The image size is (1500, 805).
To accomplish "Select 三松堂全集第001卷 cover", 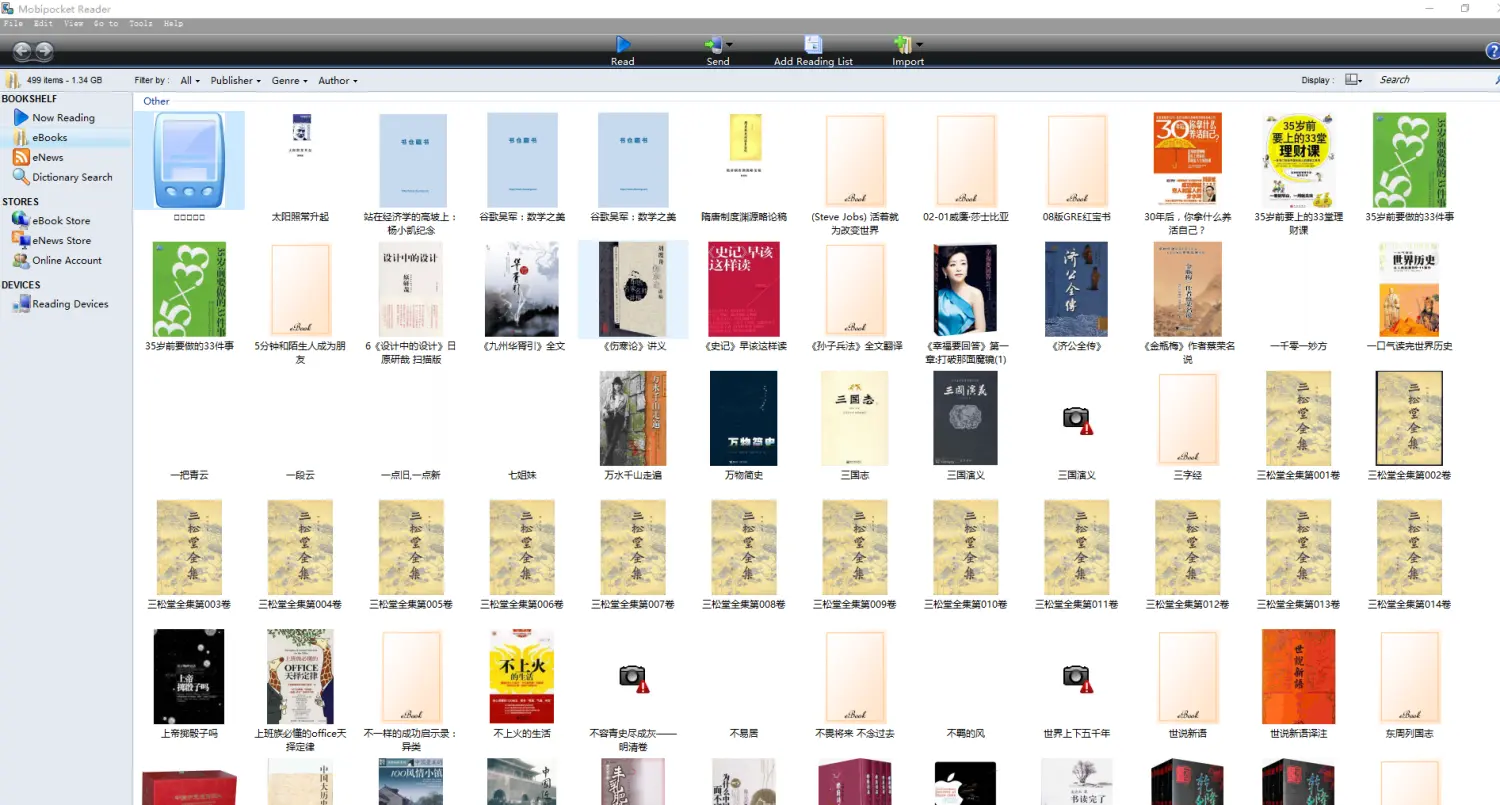I will [x=1298, y=418].
